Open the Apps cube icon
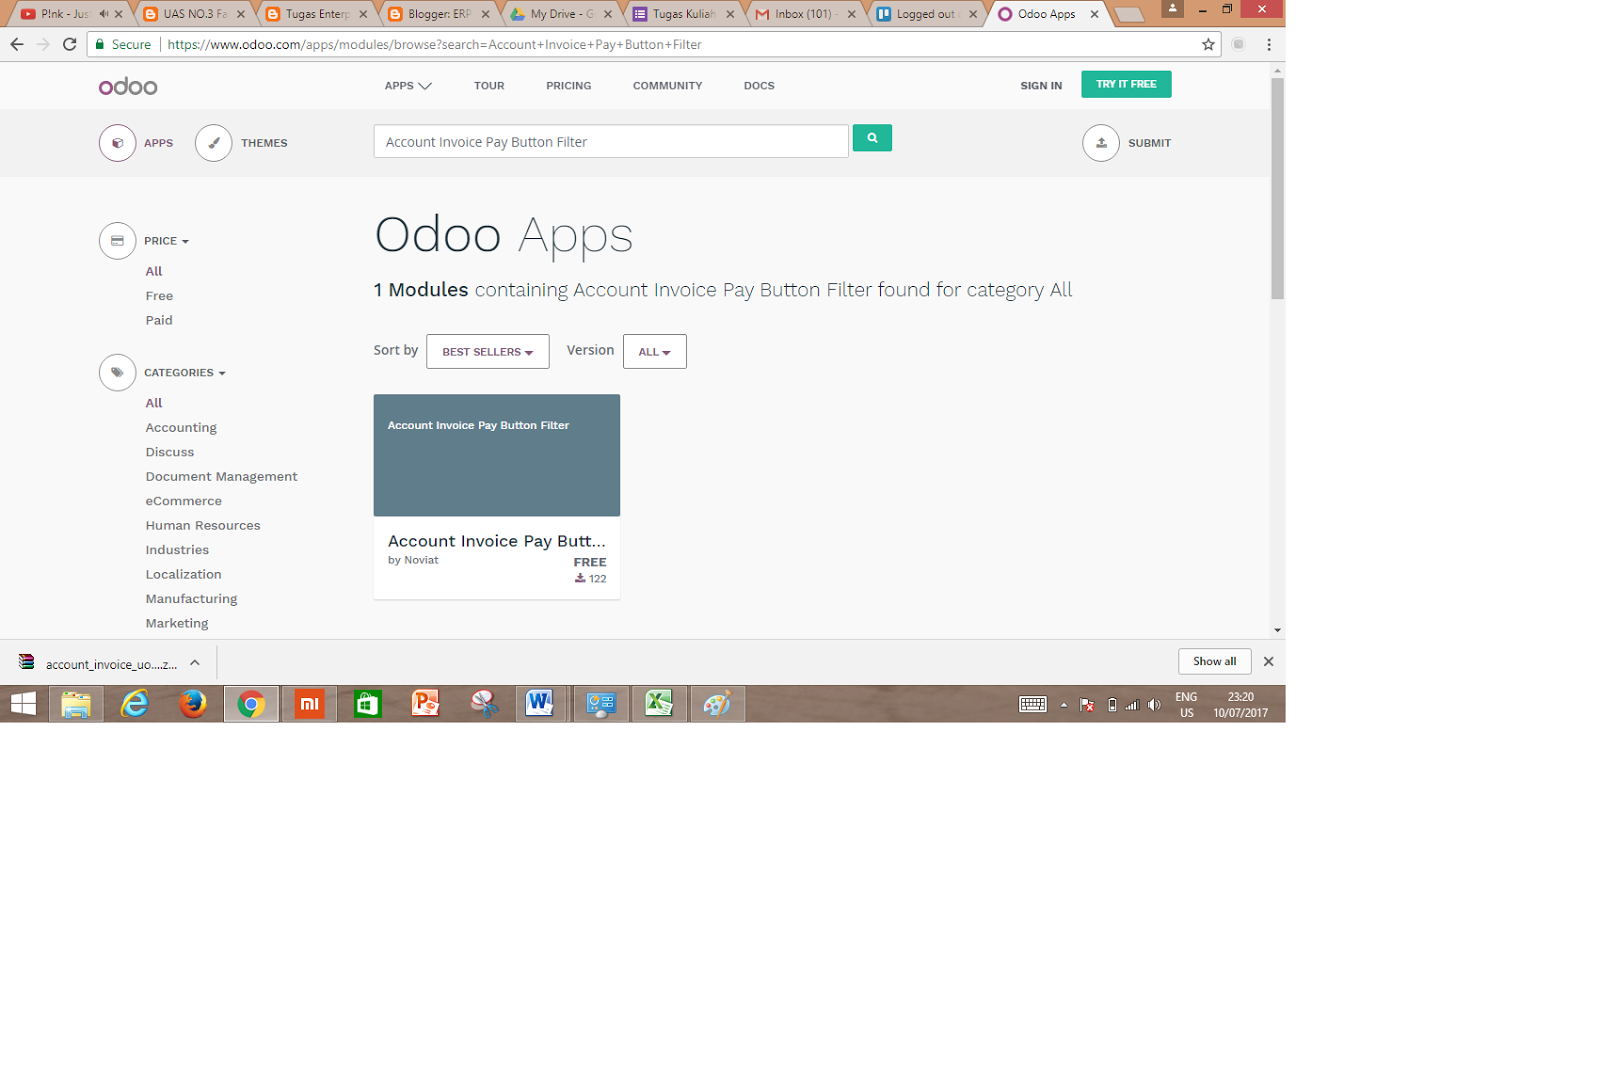The image size is (1600, 1066). pos(117,143)
